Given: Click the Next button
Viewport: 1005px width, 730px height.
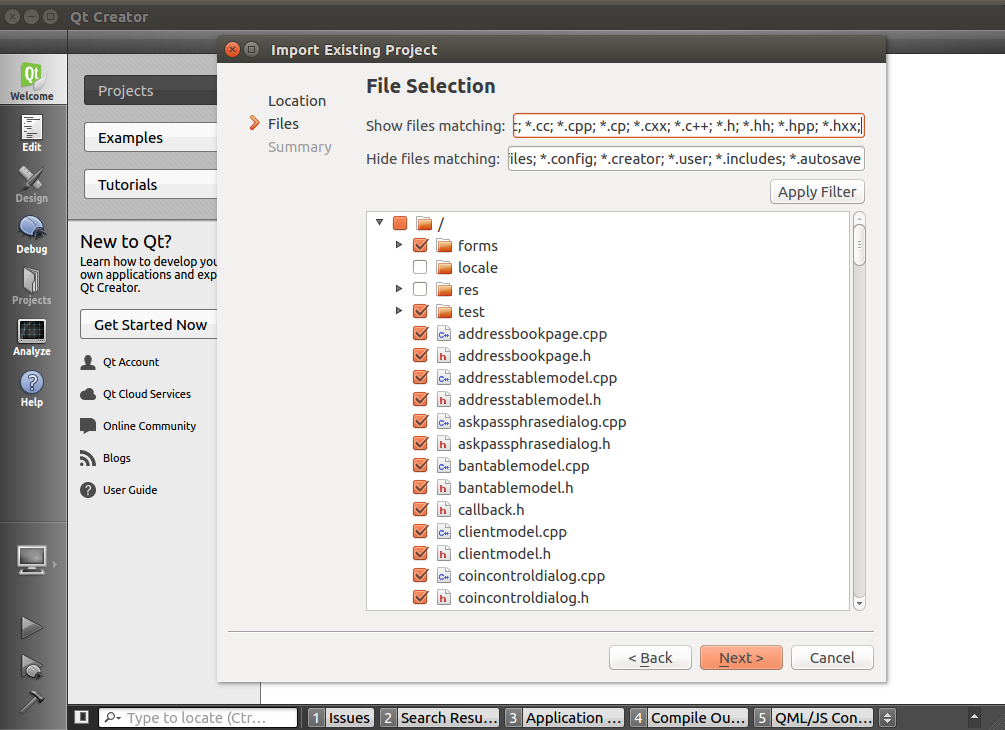Looking at the screenshot, I should point(740,658).
